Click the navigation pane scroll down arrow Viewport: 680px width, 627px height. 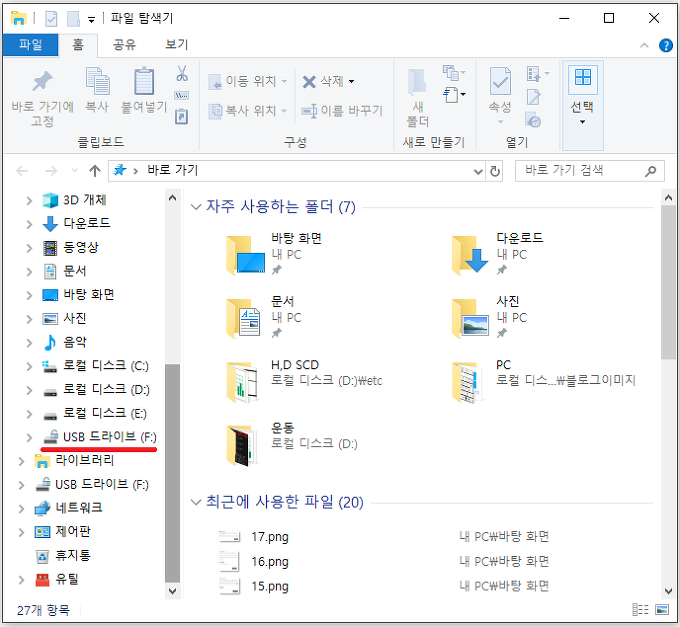(x=172, y=591)
